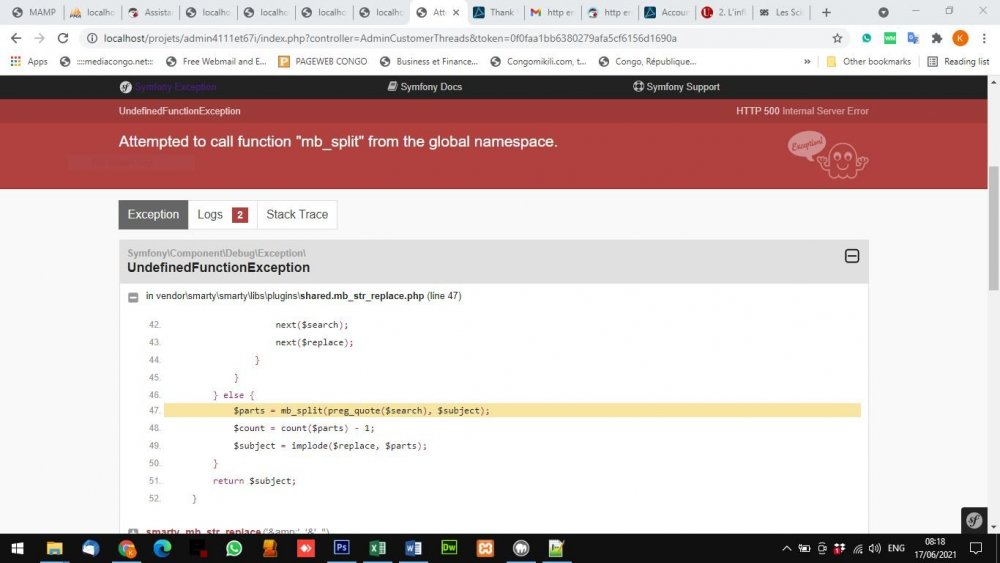
Task: Switch to the Logs tab
Action: tap(222, 214)
